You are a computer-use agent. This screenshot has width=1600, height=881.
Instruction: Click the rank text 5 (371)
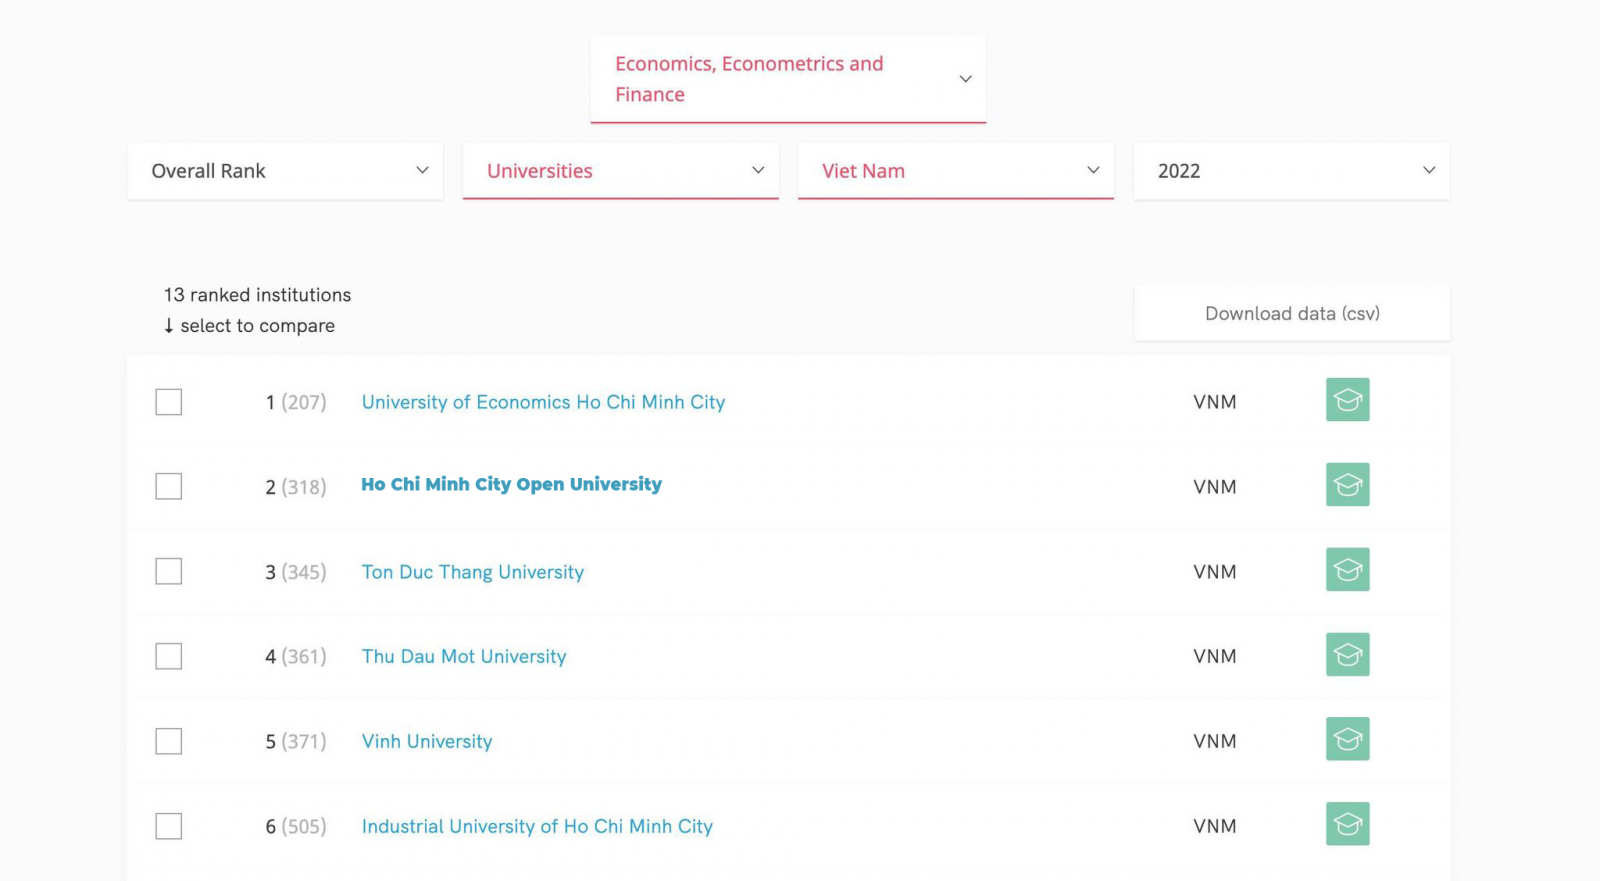tap(296, 742)
